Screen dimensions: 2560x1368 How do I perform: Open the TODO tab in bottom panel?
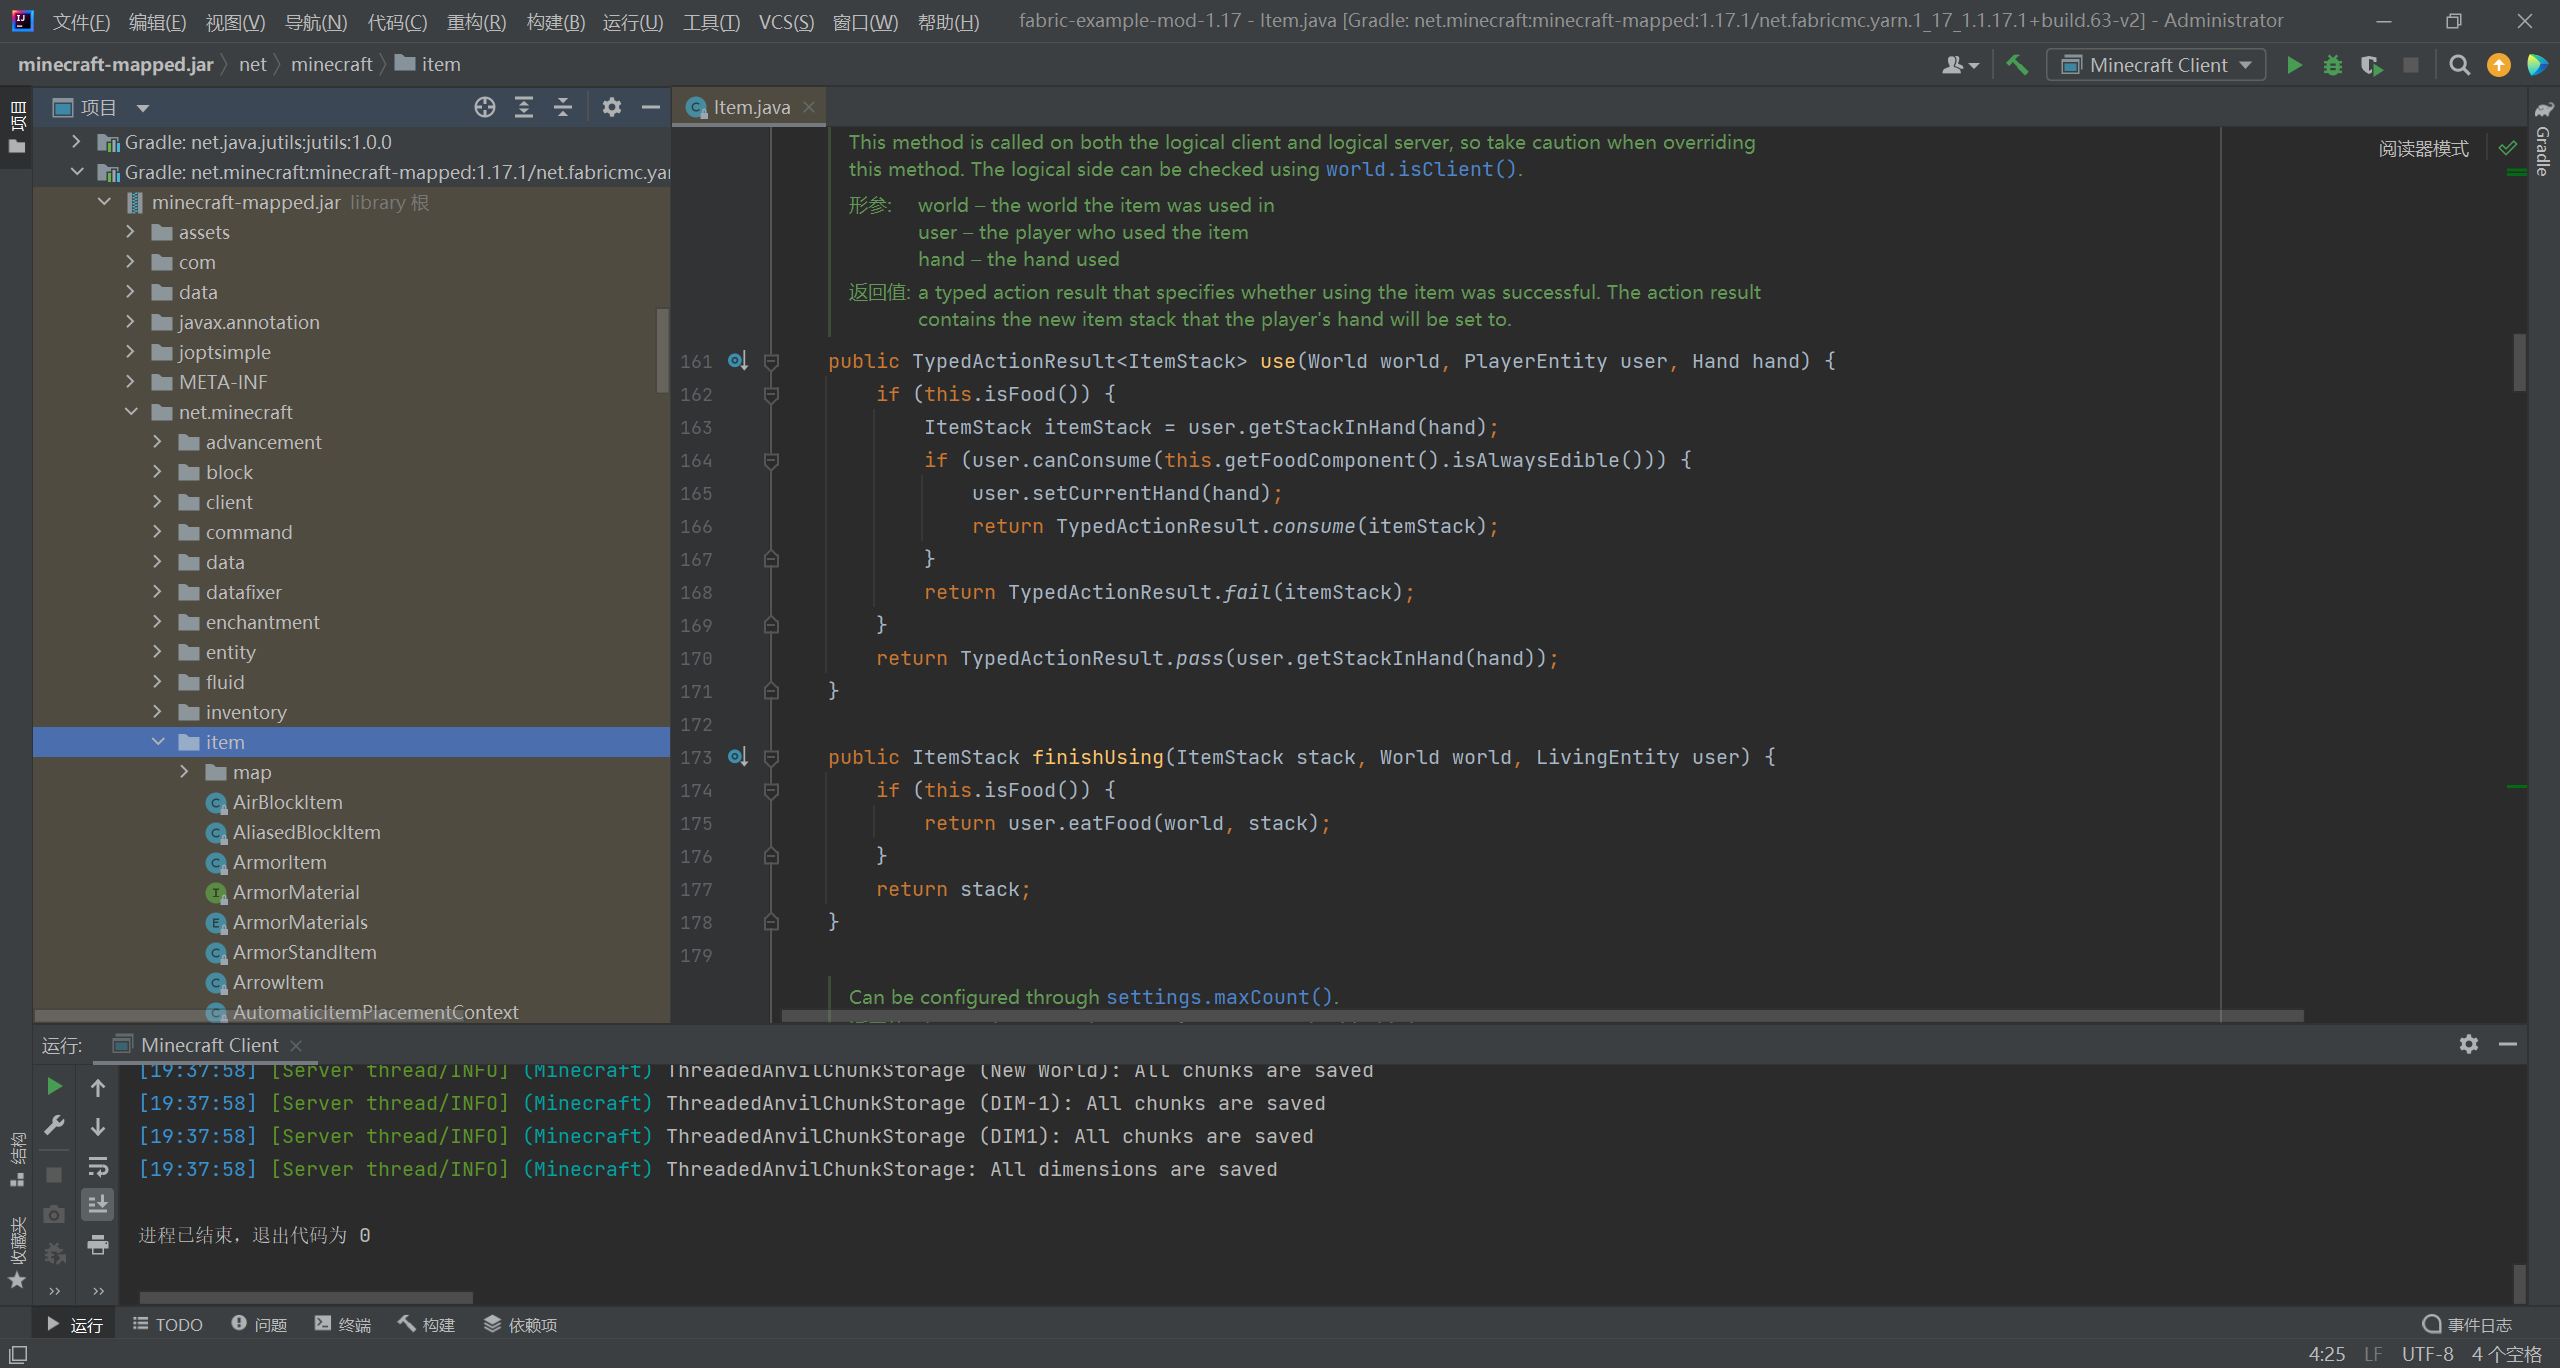174,1322
